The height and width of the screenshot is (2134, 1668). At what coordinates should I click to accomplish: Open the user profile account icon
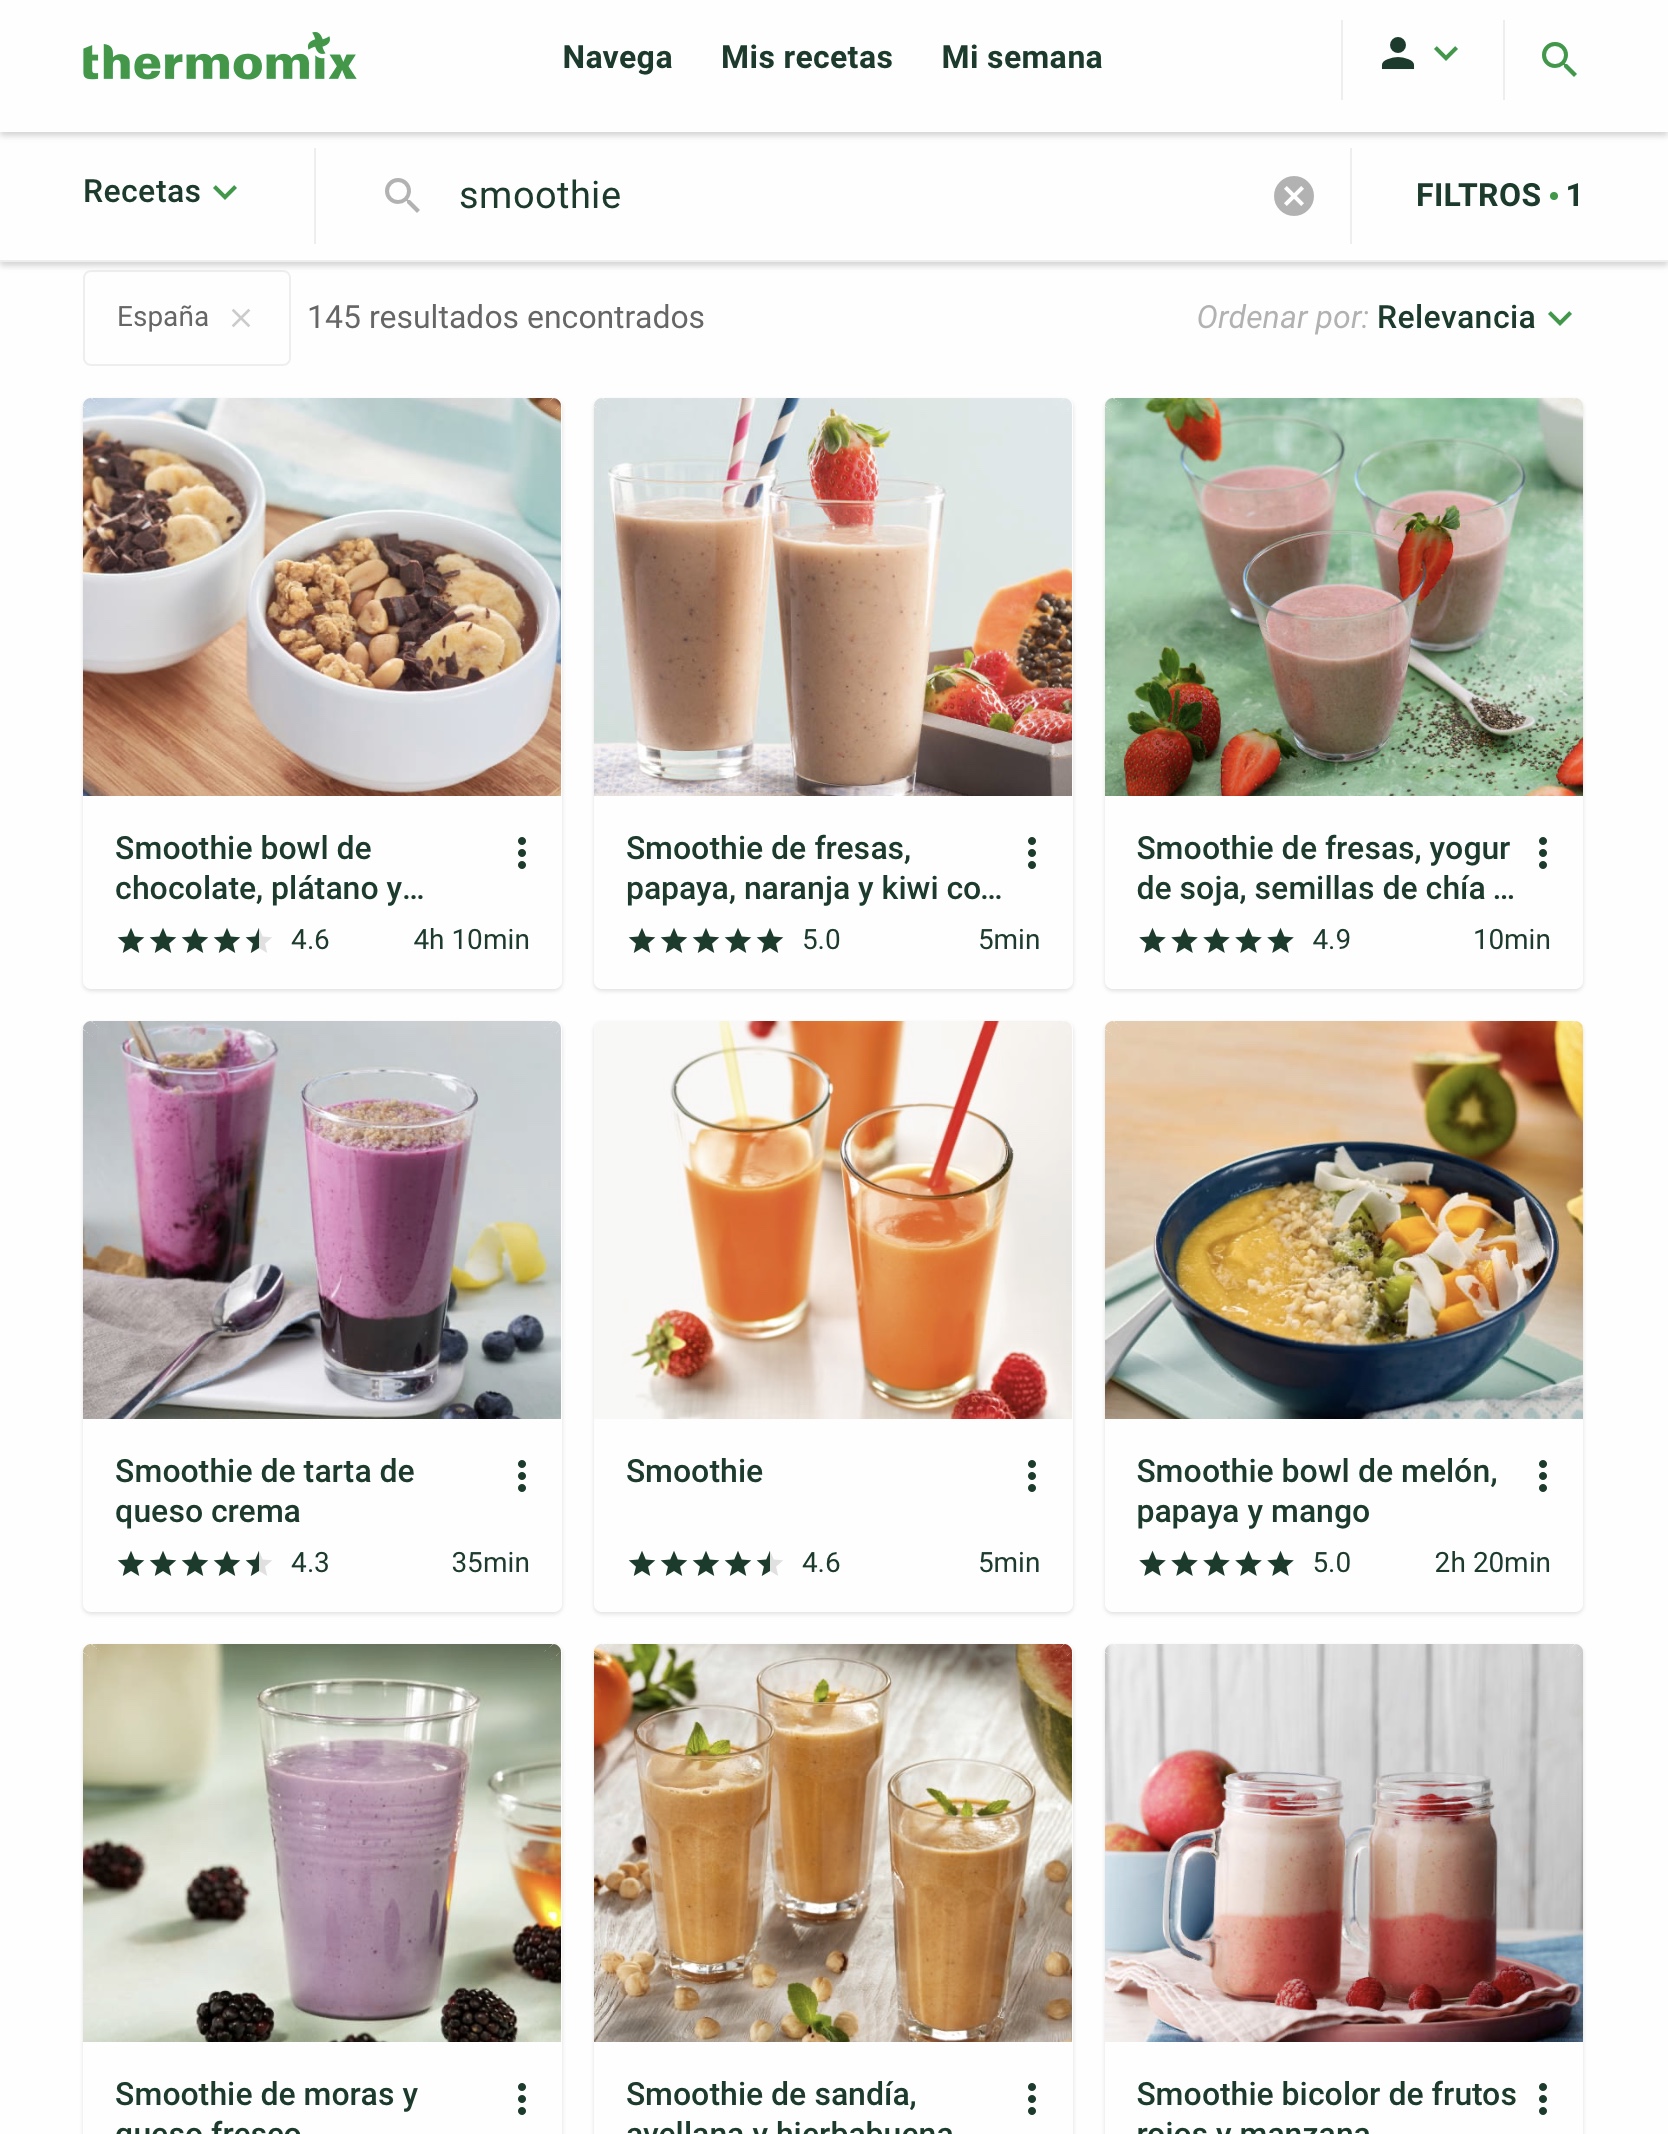1397,54
